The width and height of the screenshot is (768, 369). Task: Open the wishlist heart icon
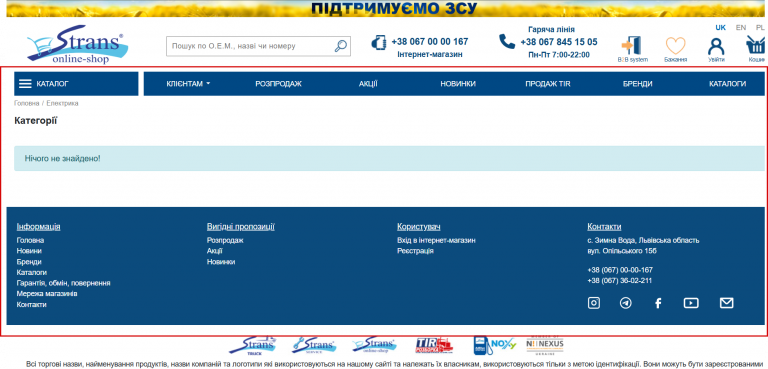[675, 46]
